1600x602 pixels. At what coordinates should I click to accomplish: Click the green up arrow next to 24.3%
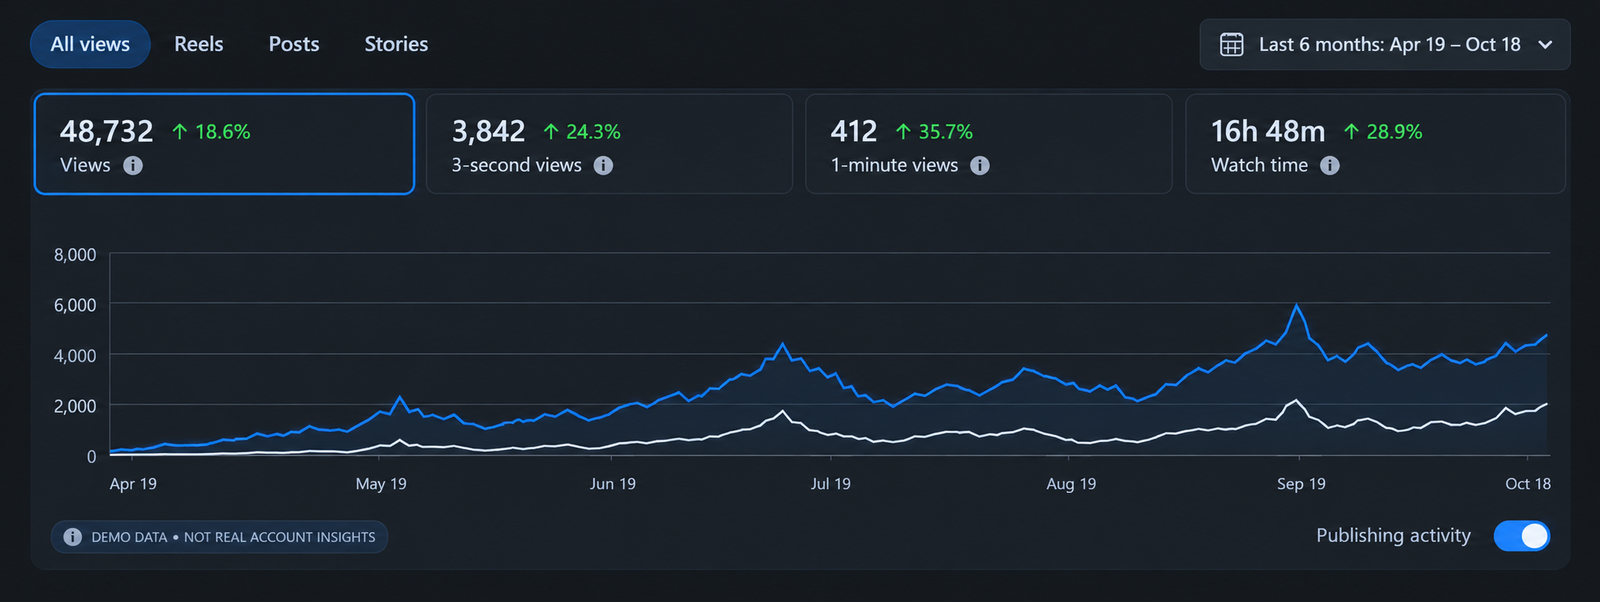[x=551, y=132]
